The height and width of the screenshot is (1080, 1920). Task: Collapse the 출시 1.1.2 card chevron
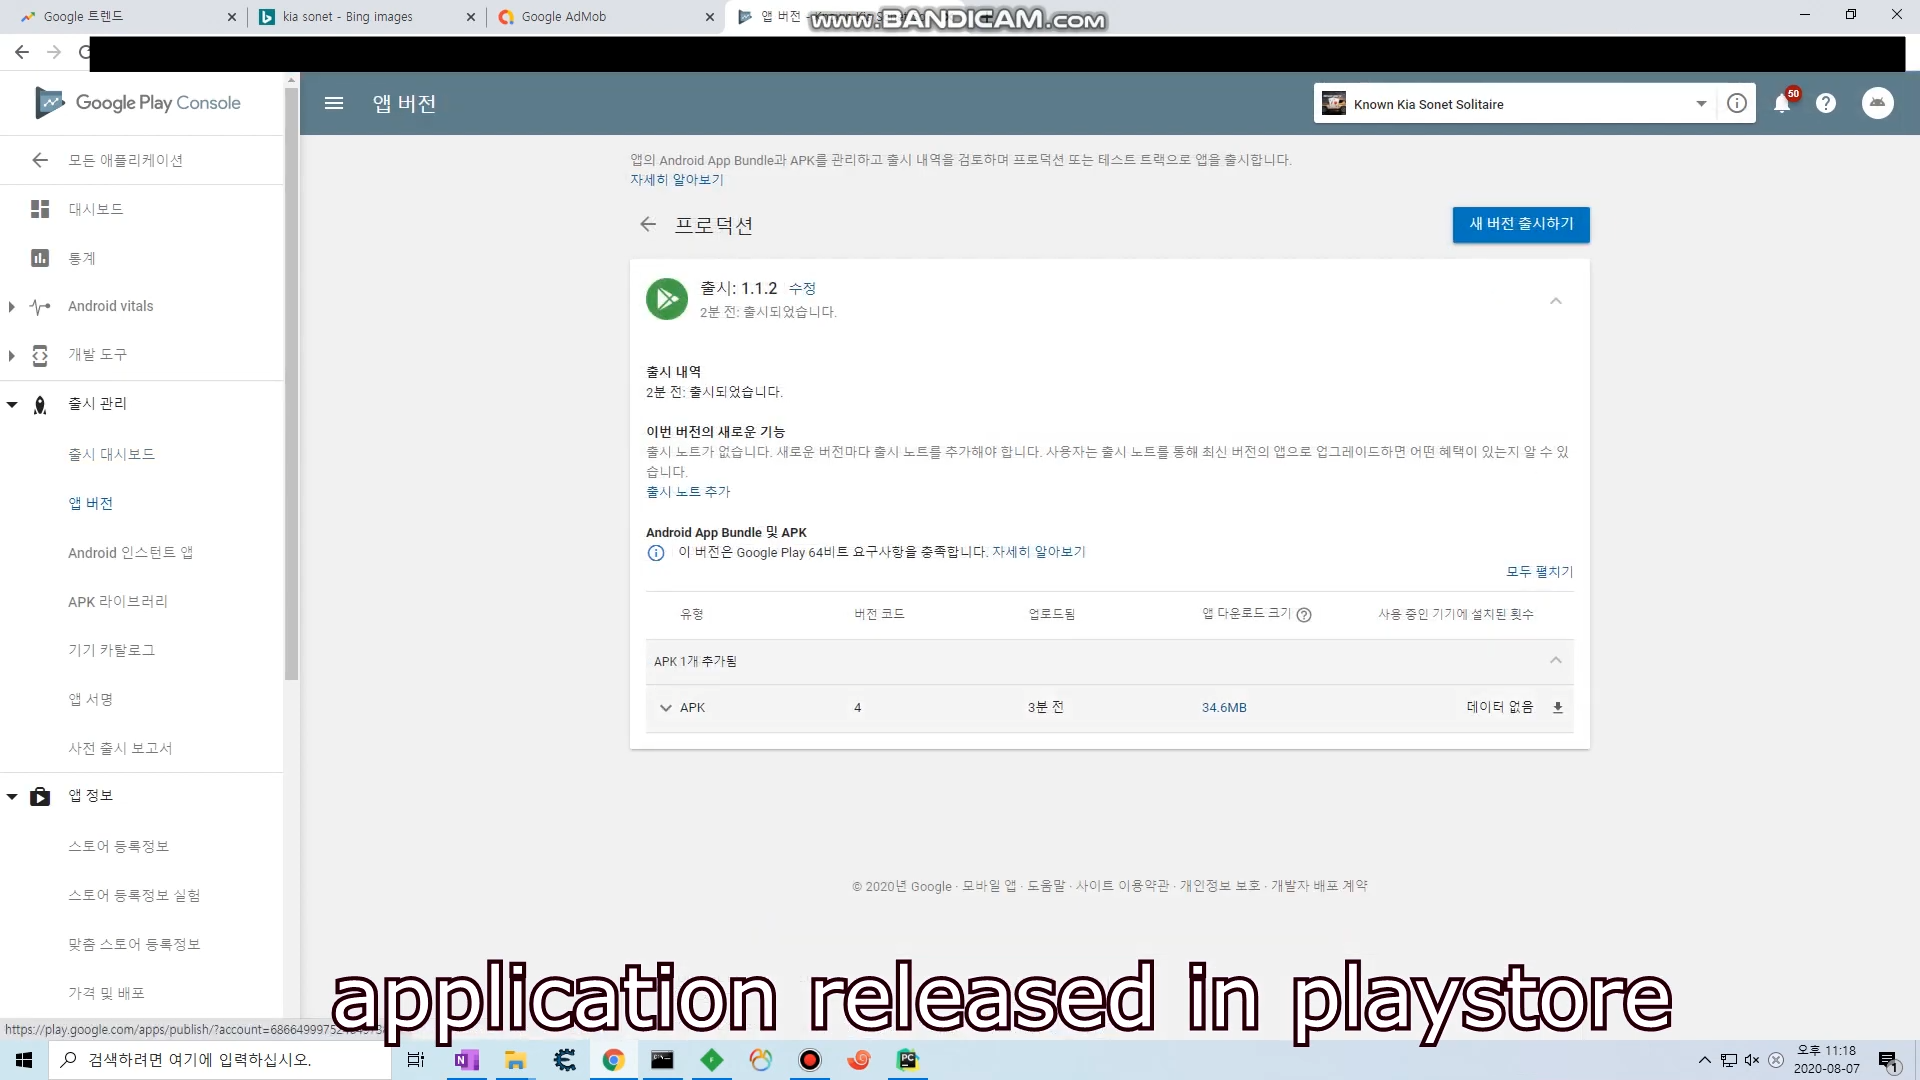pos(1556,301)
